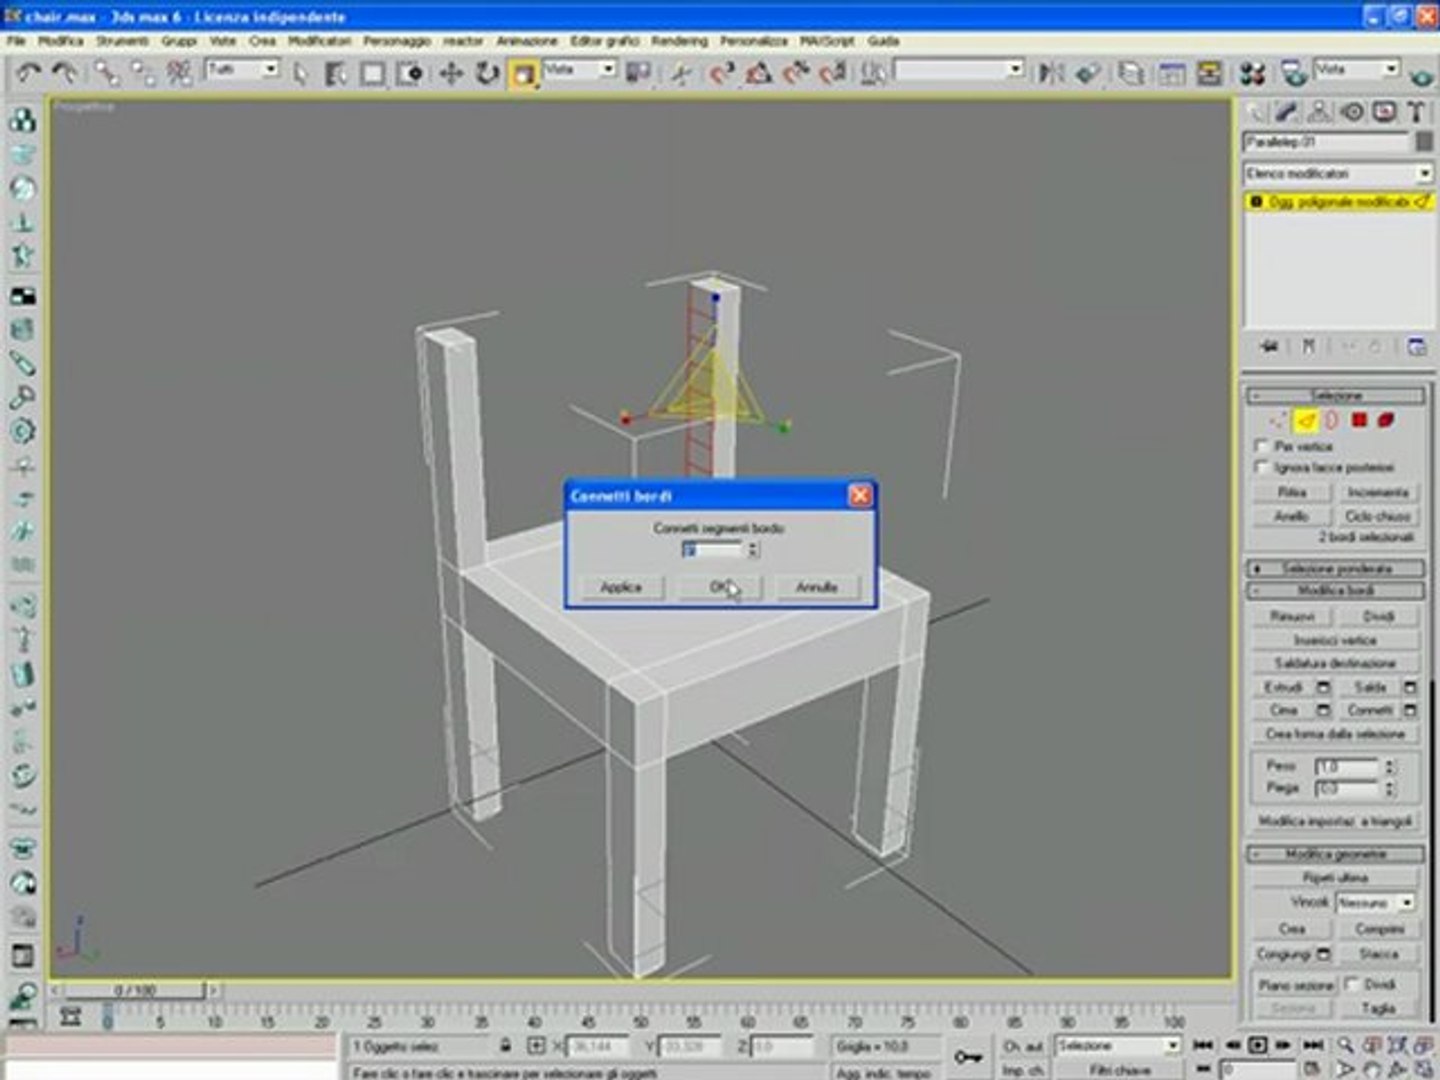Click the 'Crea forma dalla selezione' button
This screenshot has width=1440, height=1080.
pyautogui.click(x=1336, y=734)
